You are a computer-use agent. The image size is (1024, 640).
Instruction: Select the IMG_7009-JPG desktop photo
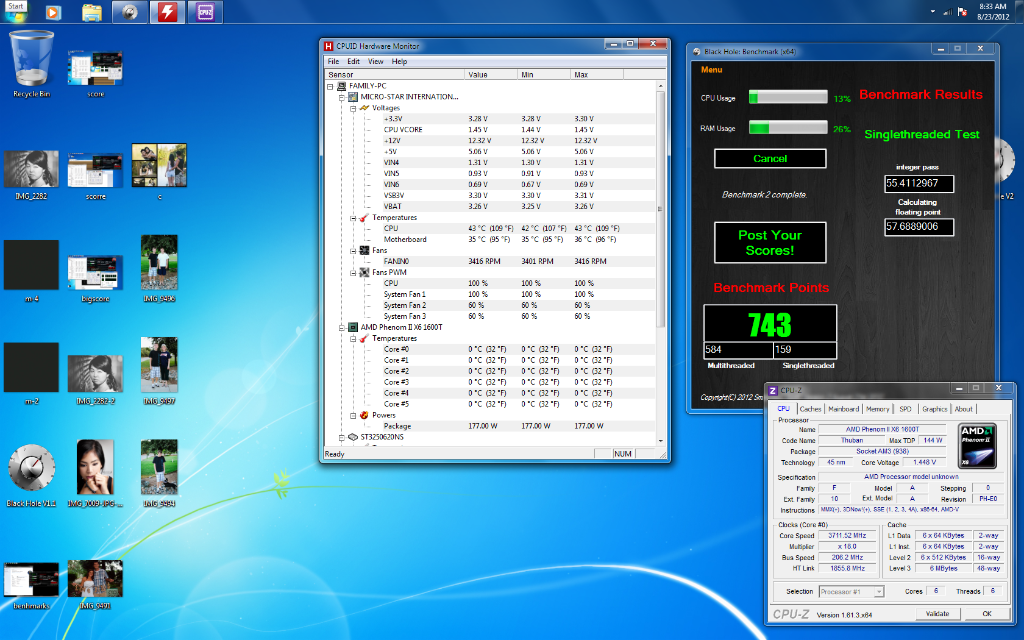pos(95,473)
